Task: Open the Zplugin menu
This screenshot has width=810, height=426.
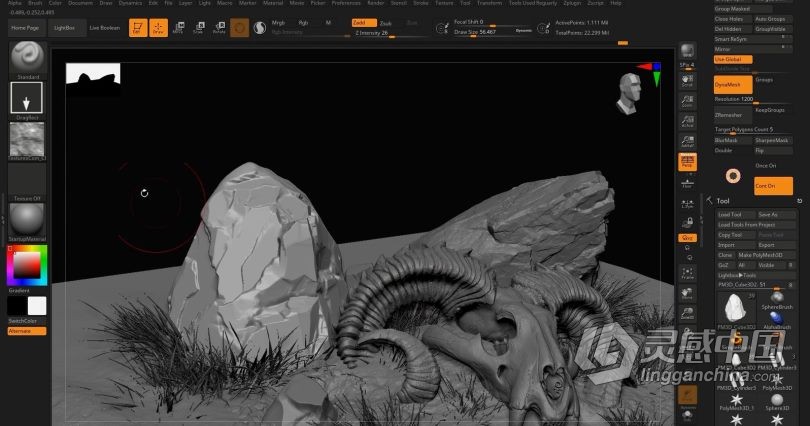Action: [572, 3]
